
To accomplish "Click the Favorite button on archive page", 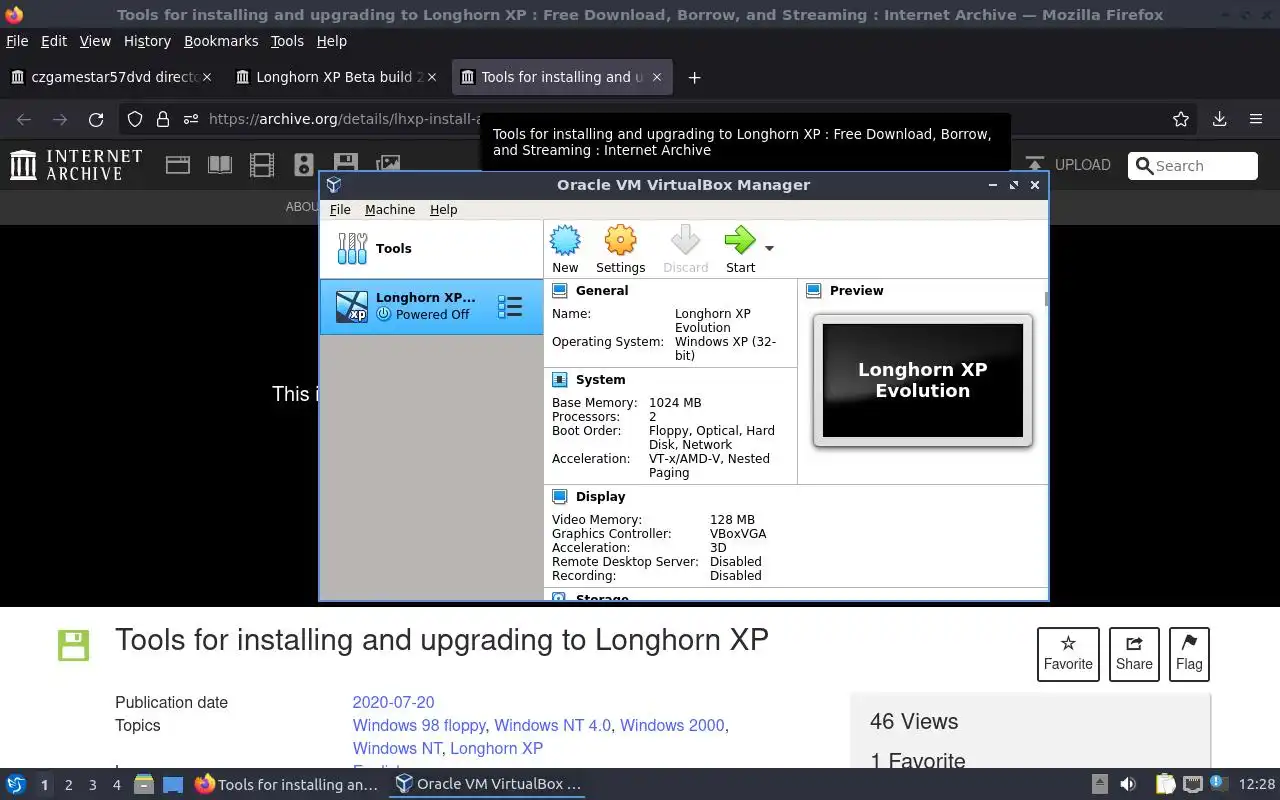I will [x=1068, y=654].
